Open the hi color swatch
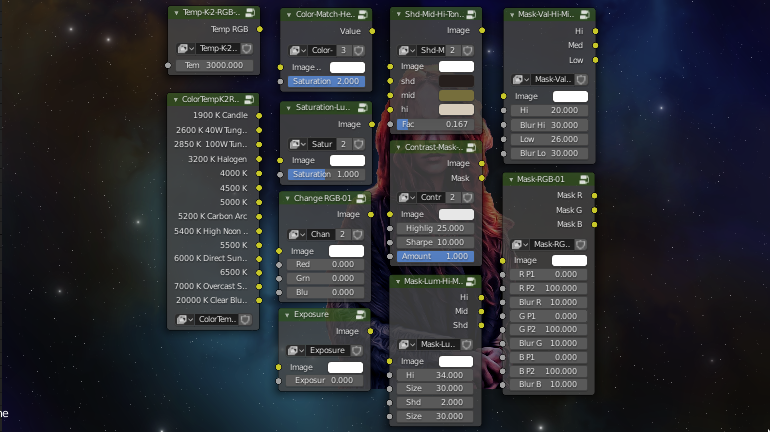Screen dimensions: 770x432 coord(456,109)
